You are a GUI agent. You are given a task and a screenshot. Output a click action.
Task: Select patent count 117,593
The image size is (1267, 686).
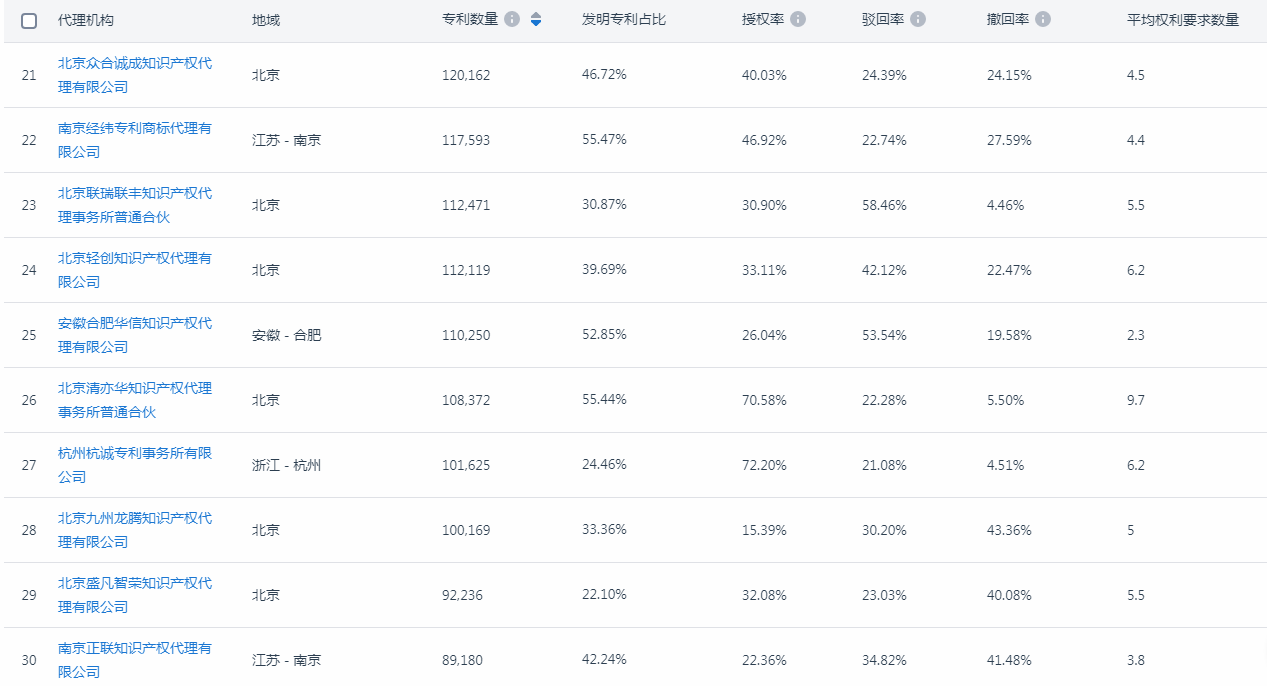[x=466, y=140]
